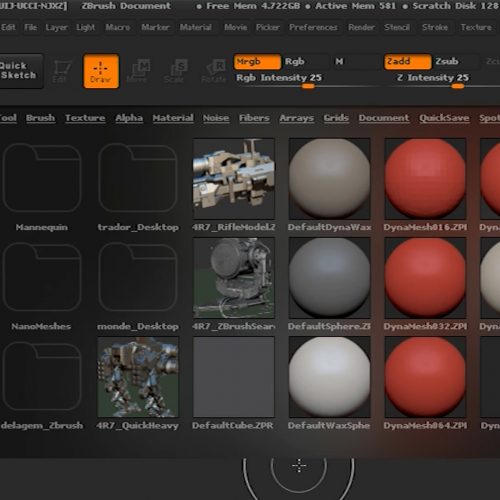Open the delagem_Zbrush folder
This screenshot has height=500, width=500.
[x=42, y=376]
